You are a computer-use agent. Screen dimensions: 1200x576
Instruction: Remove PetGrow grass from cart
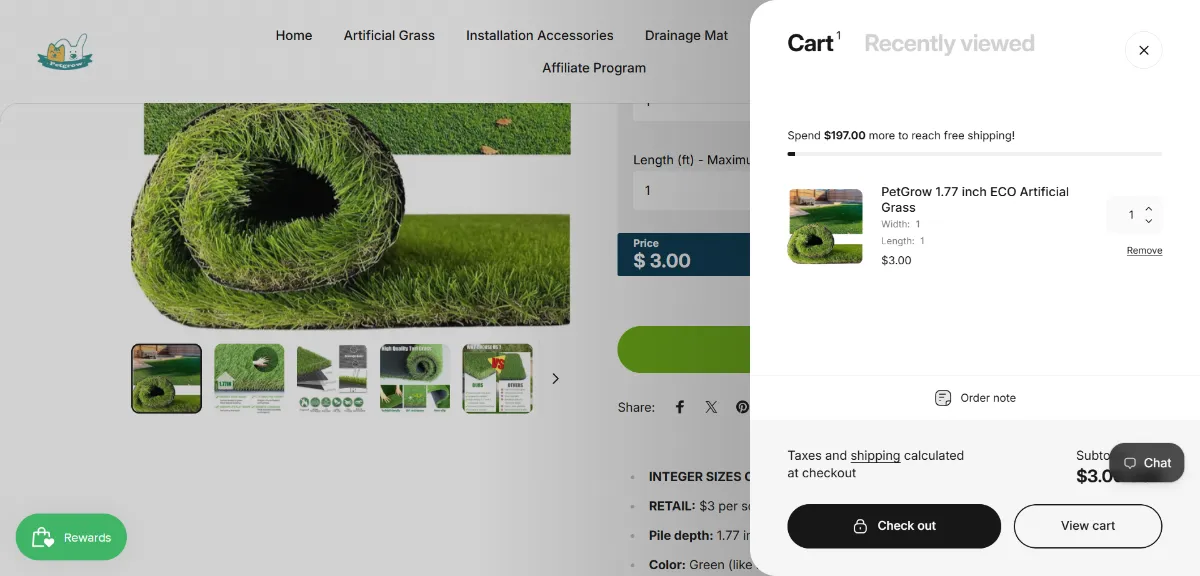tap(1144, 250)
